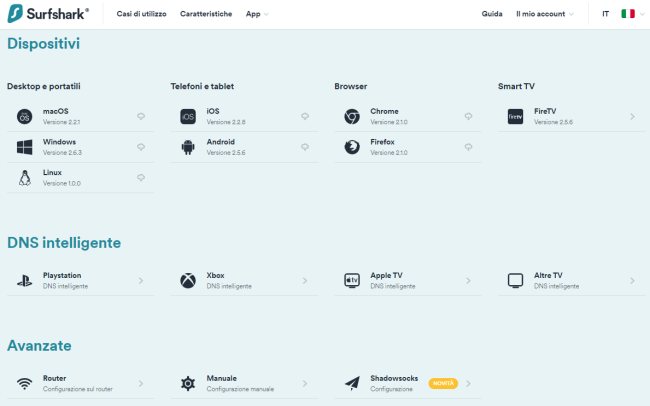The image size is (650, 406).
Task: Download Windows app via cloud icon
Action: click(x=141, y=147)
